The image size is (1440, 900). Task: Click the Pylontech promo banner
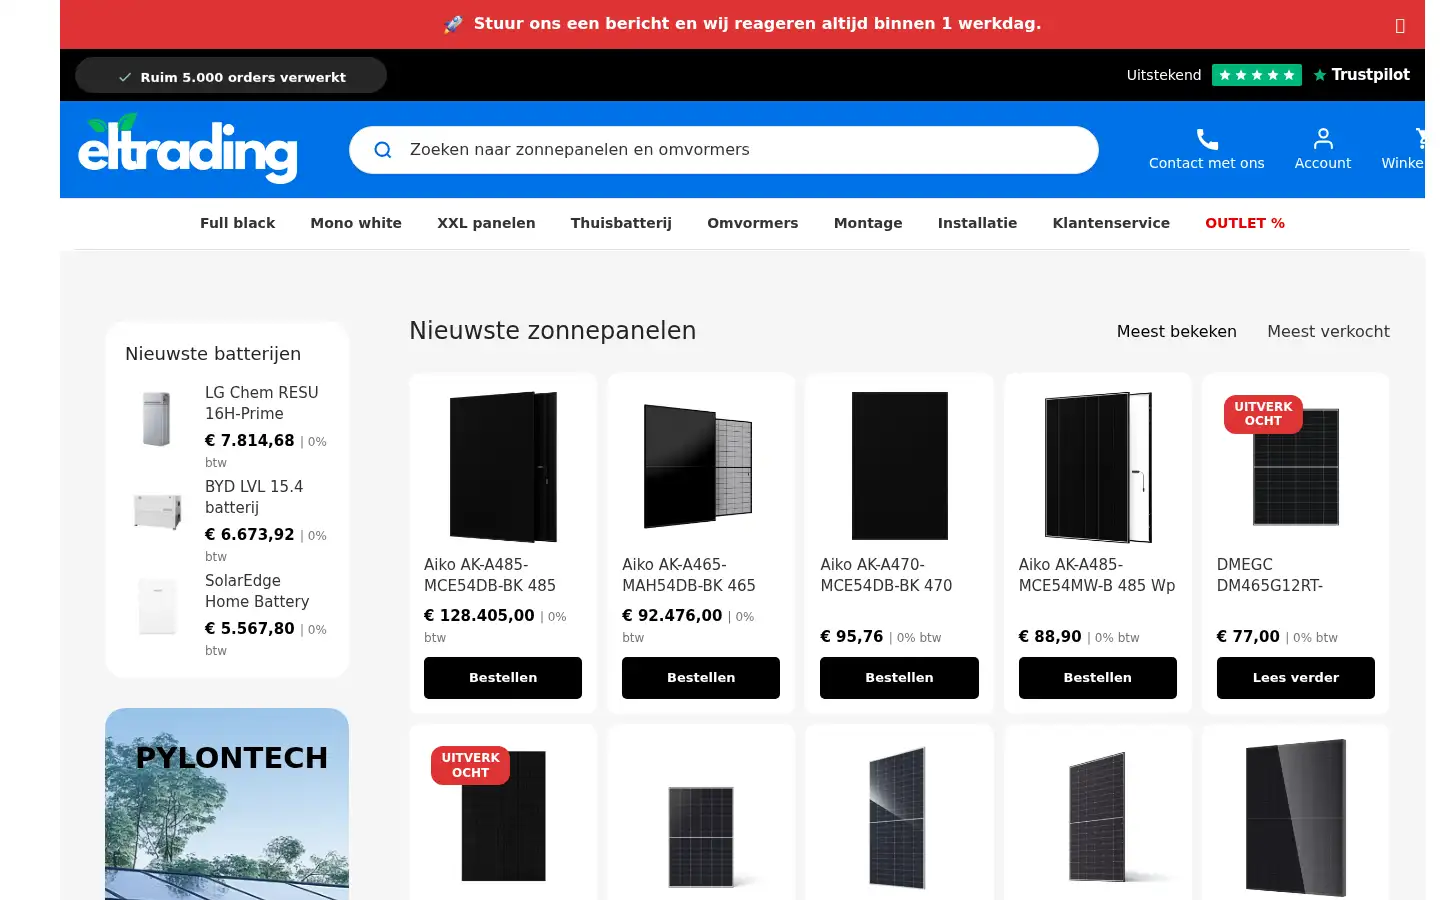(x=227, y=804)
